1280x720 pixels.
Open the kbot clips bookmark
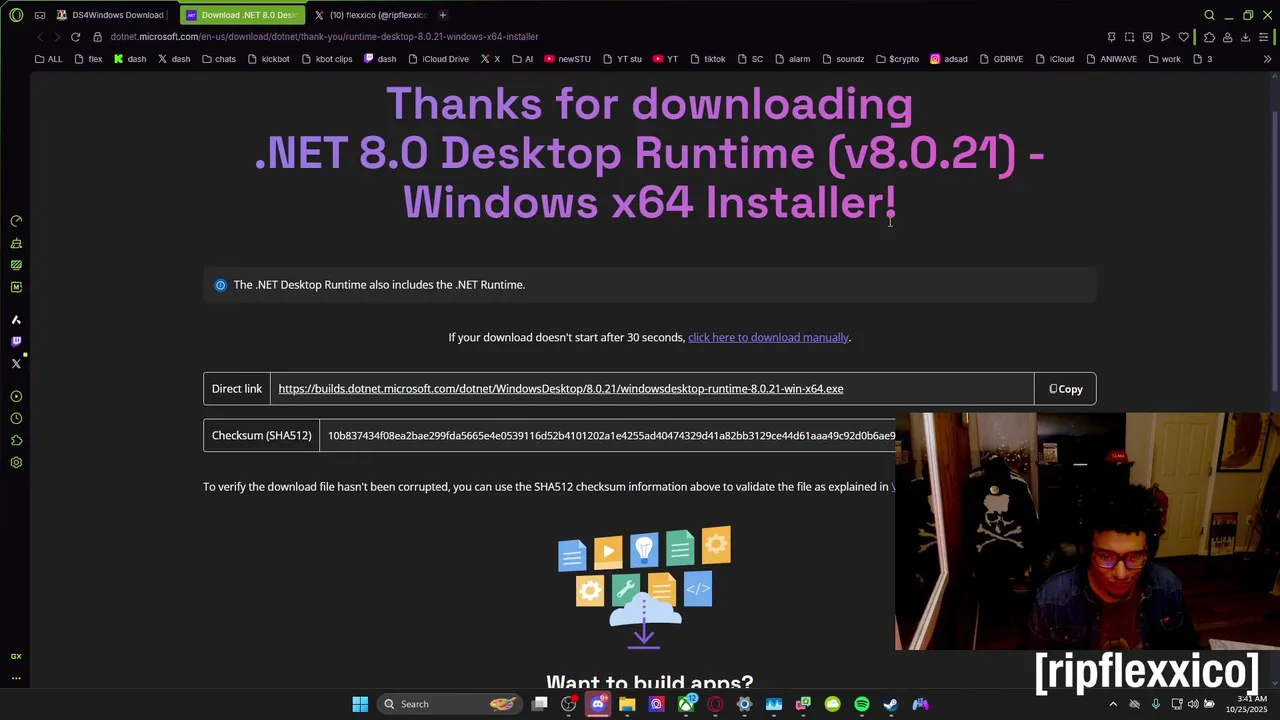[326, 59]
